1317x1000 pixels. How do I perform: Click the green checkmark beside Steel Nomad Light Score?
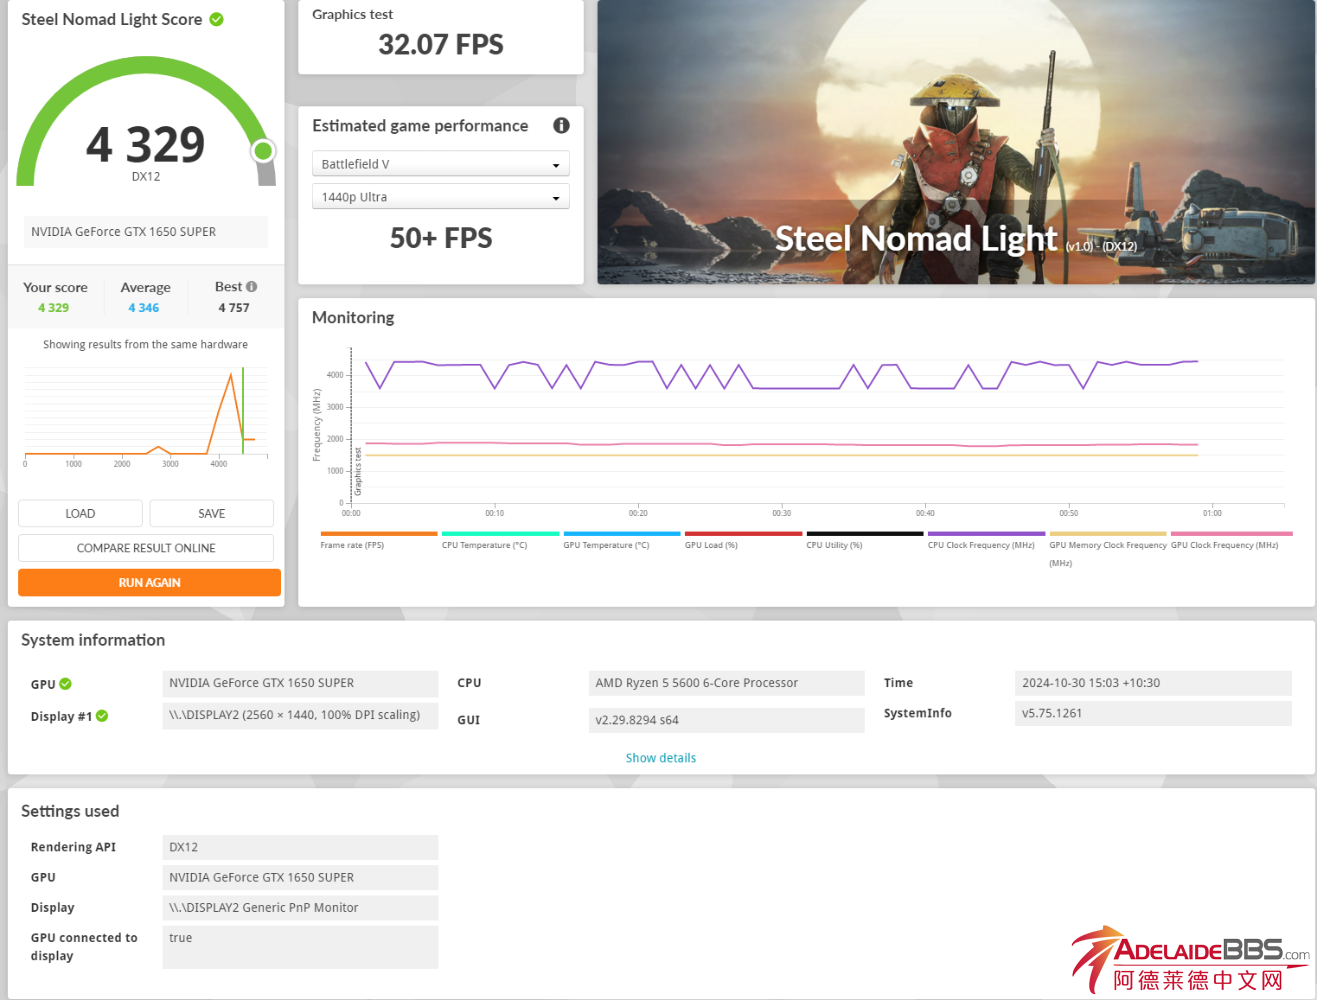click(x=217, y=19)
